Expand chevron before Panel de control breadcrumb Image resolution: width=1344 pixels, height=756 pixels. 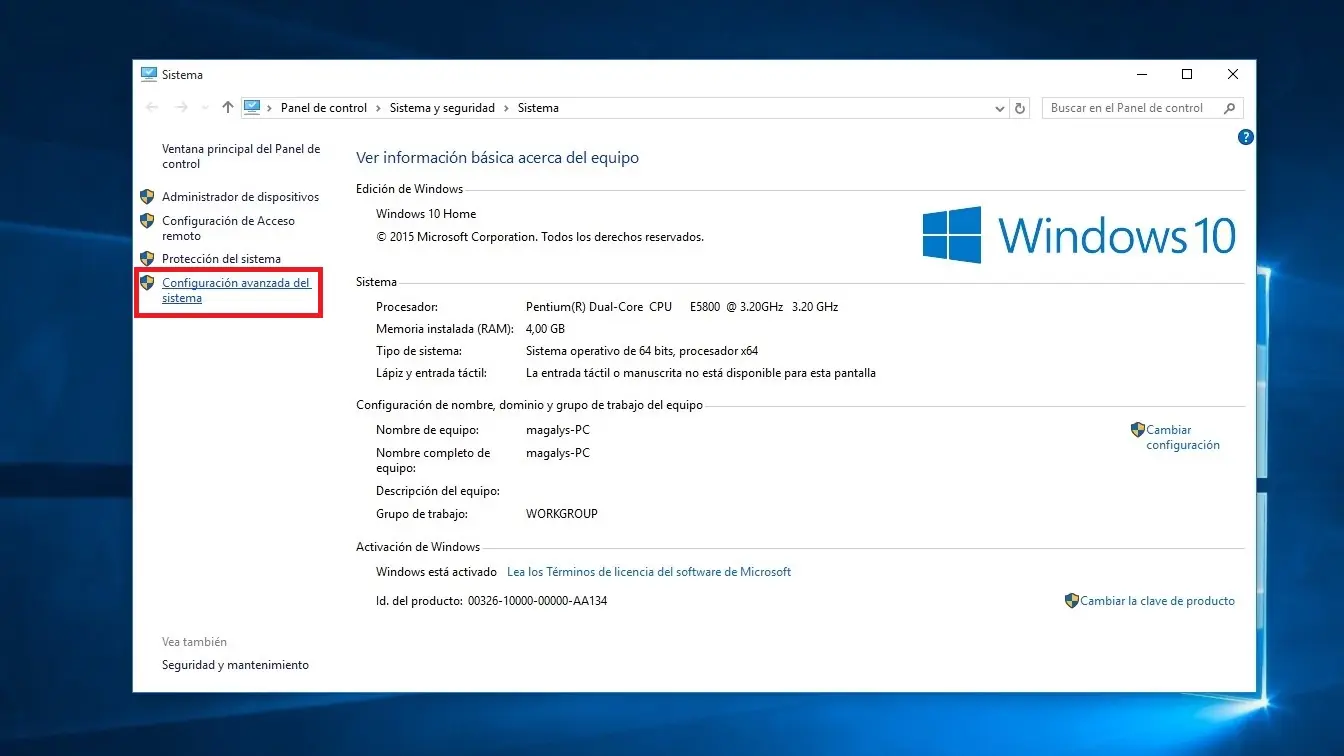pos(270,108)
